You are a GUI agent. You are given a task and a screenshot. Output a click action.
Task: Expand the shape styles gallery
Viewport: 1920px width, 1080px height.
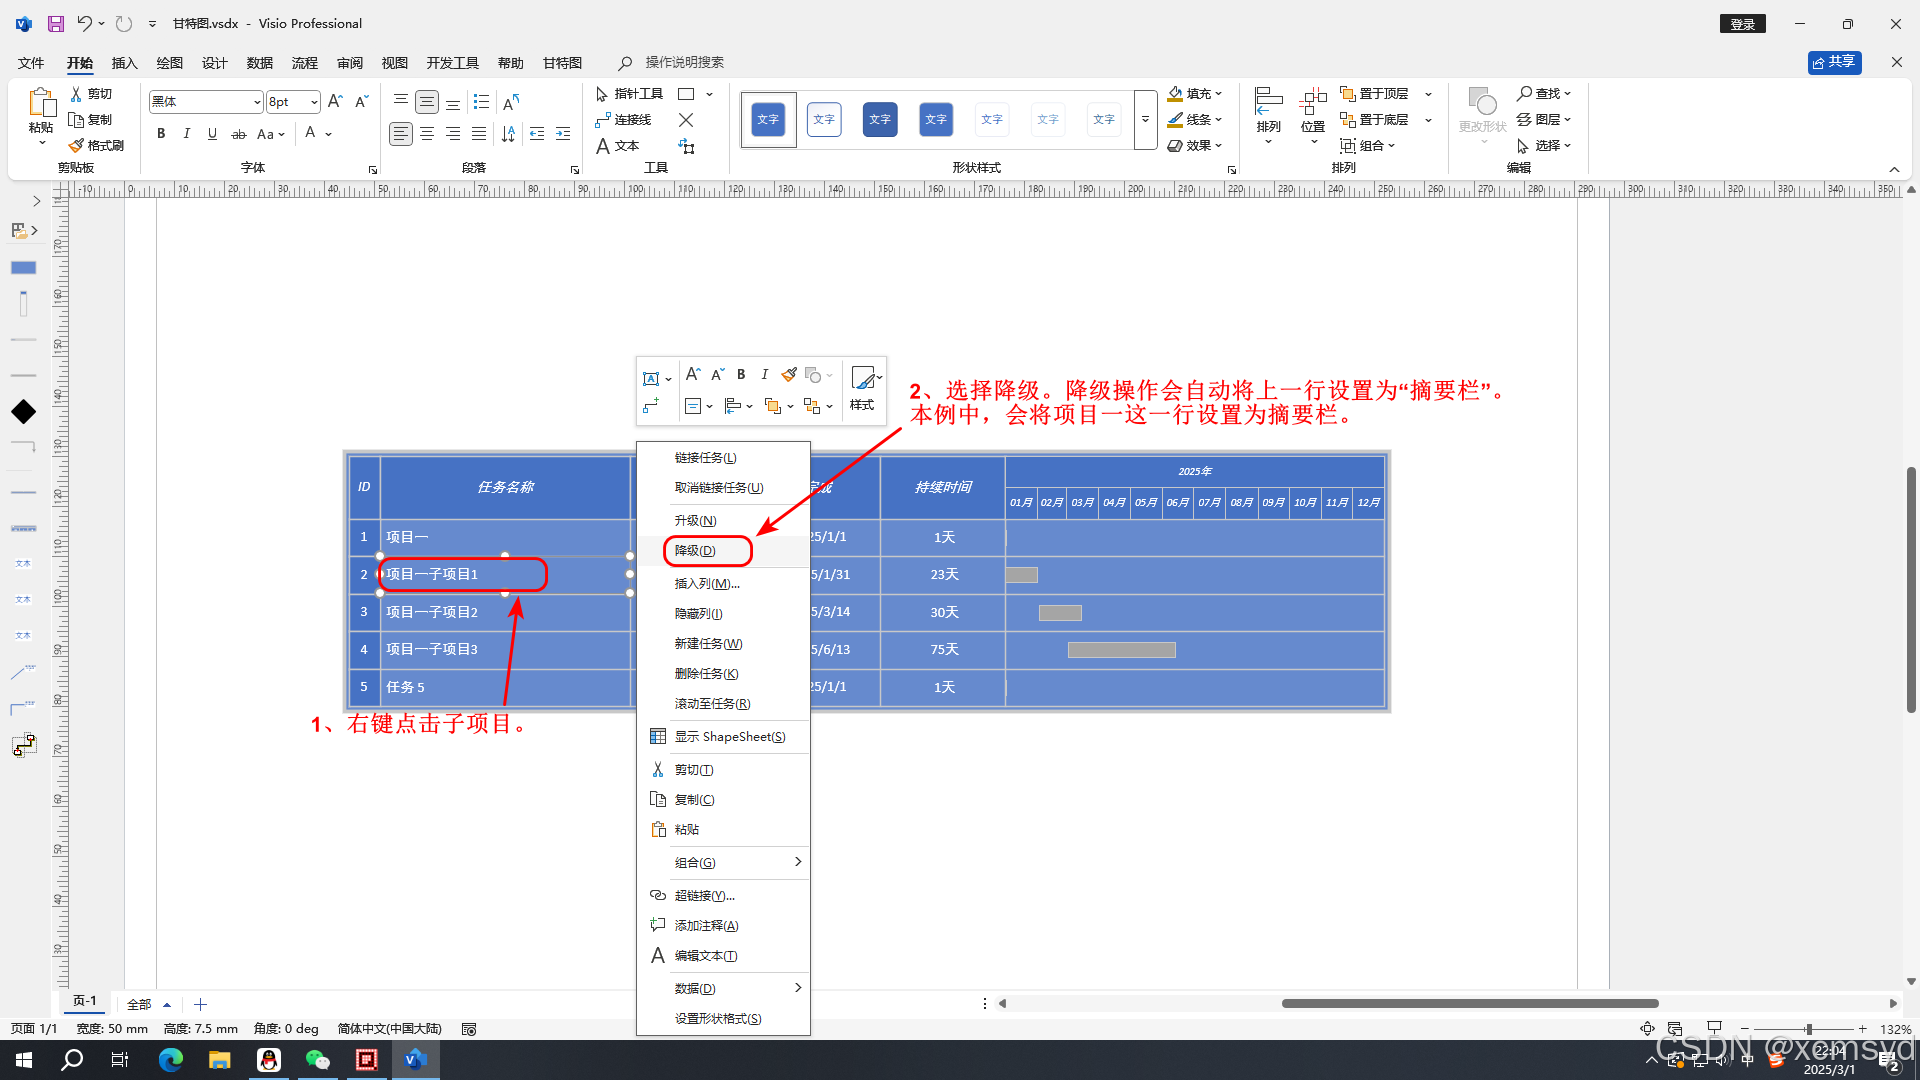click(1145, 120)
